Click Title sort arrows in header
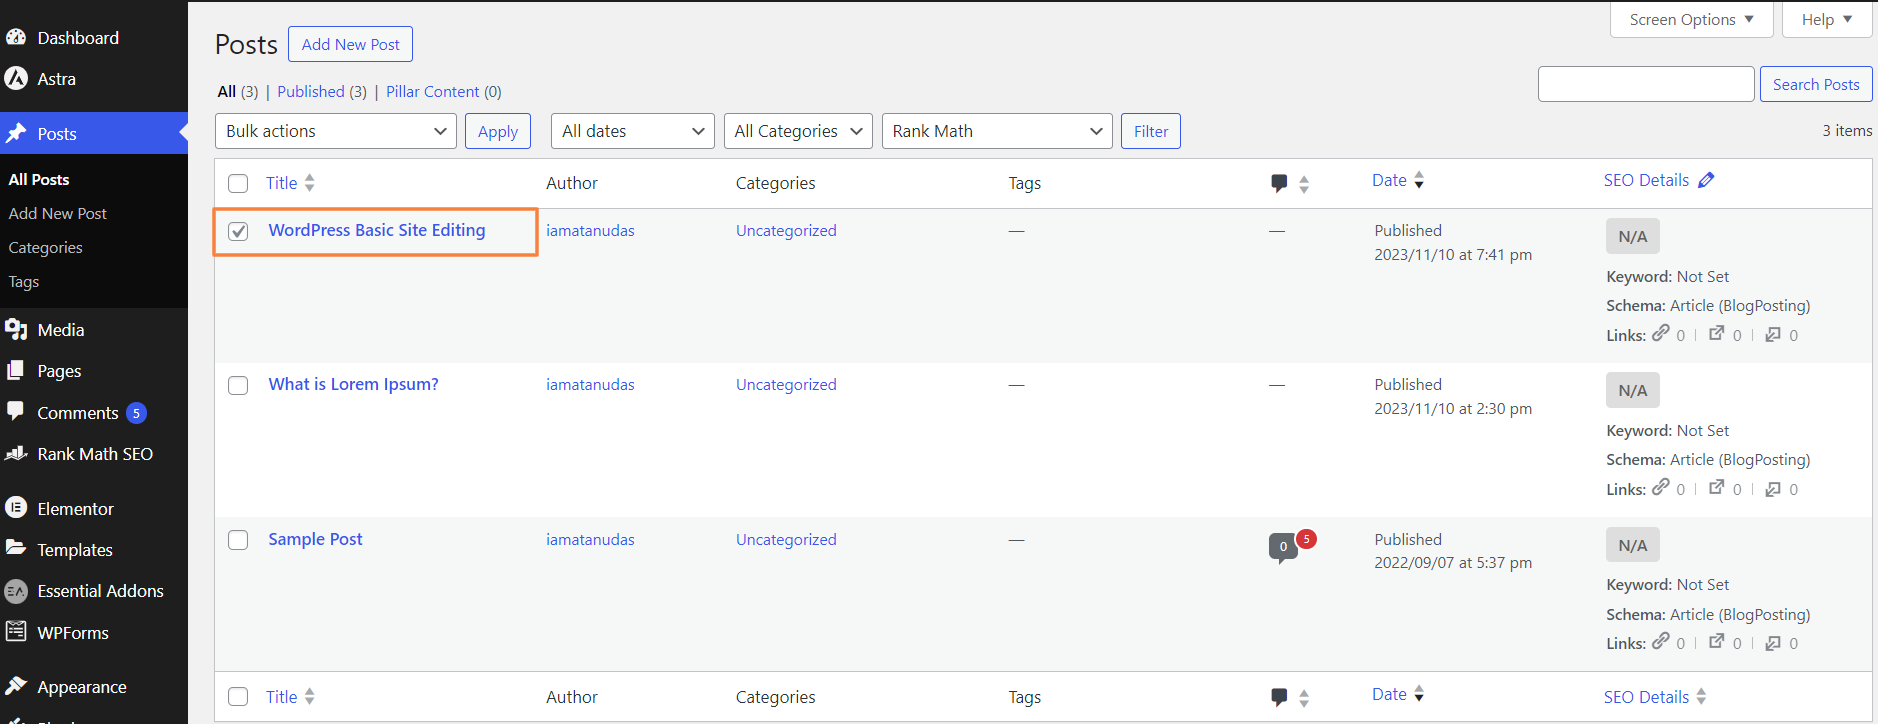Image resolution: width=1878 pixels, height=724 pixels. (310, 183)
